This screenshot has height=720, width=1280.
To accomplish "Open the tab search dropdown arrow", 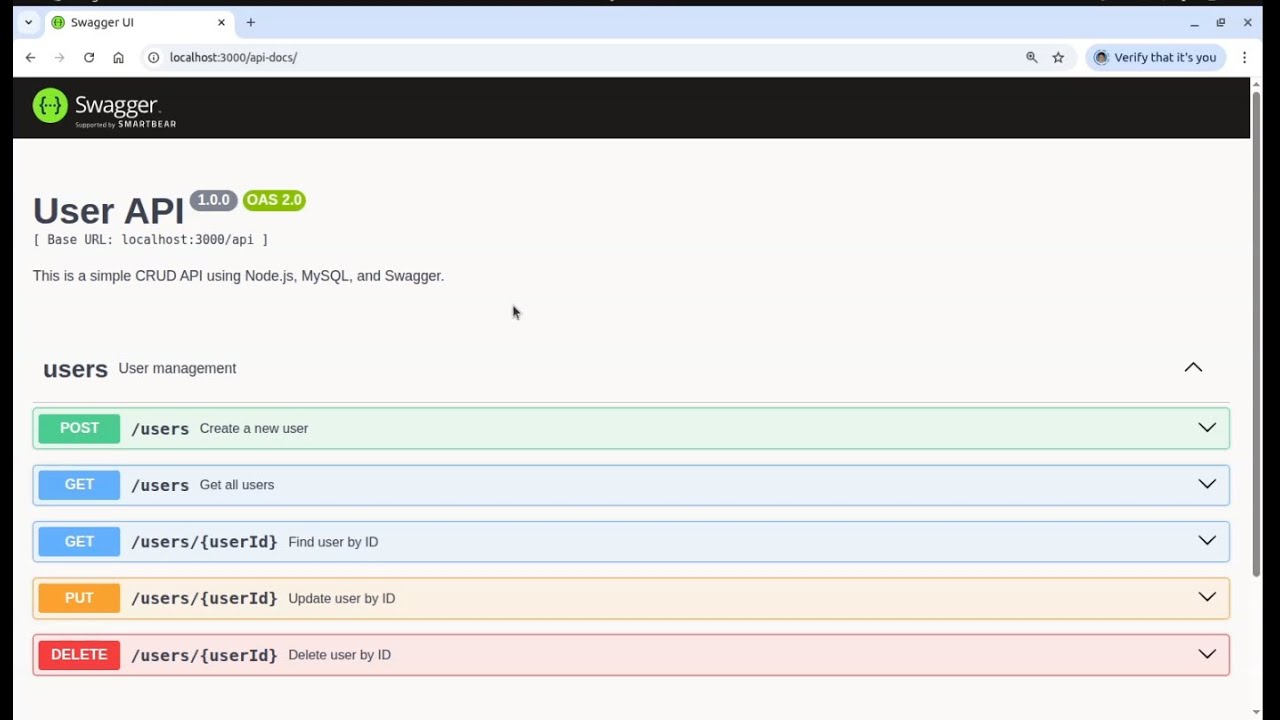I will (x=28, y=22).
